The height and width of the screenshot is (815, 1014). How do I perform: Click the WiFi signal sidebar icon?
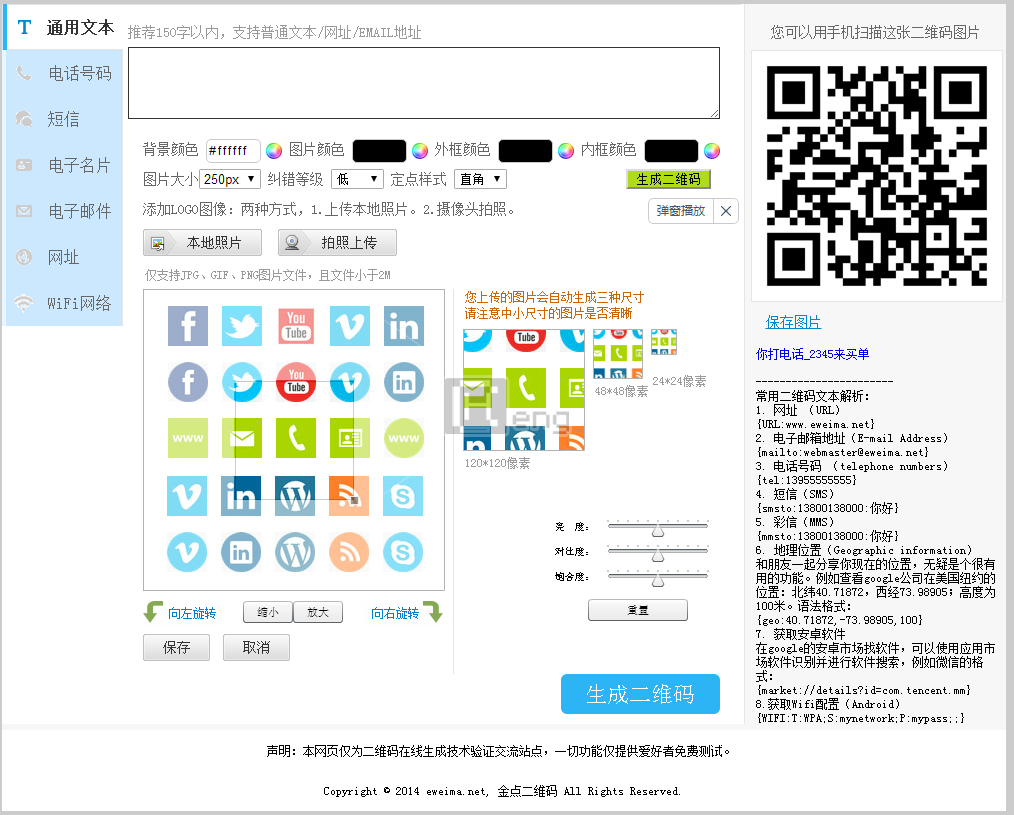click(x=24, y=303)
